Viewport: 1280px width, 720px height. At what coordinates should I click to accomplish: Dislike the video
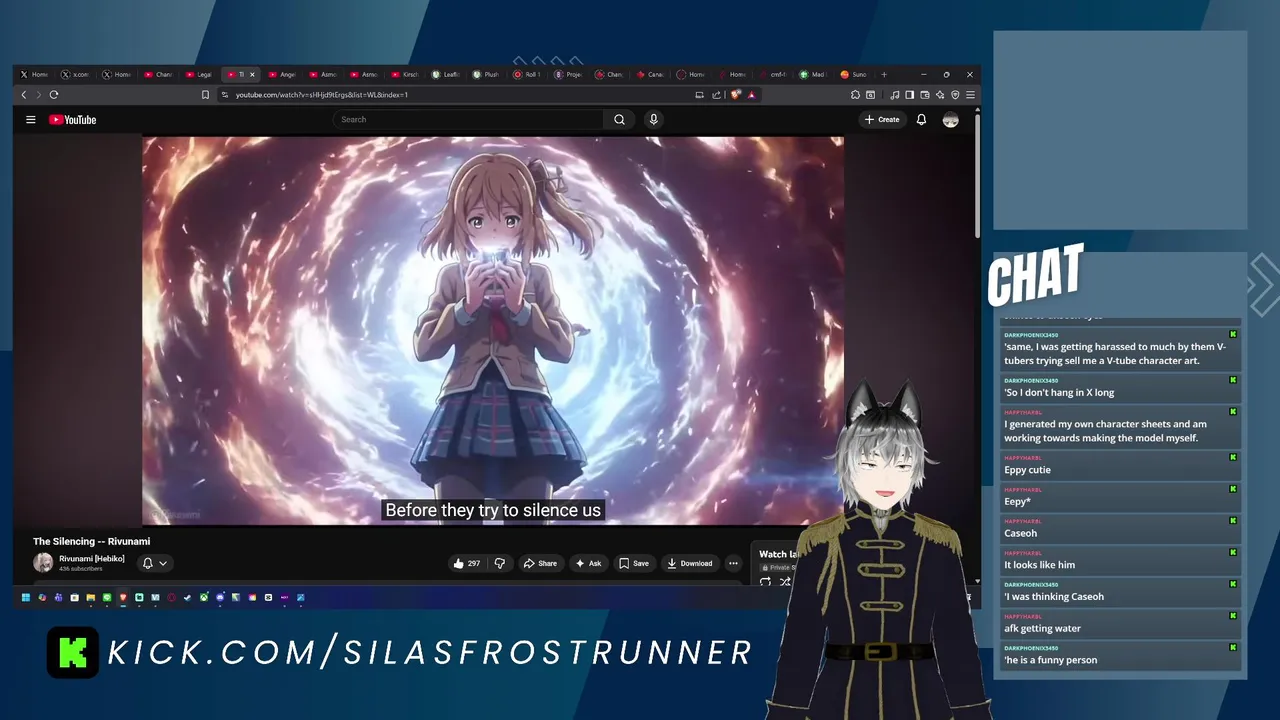(x=500, y=563)
